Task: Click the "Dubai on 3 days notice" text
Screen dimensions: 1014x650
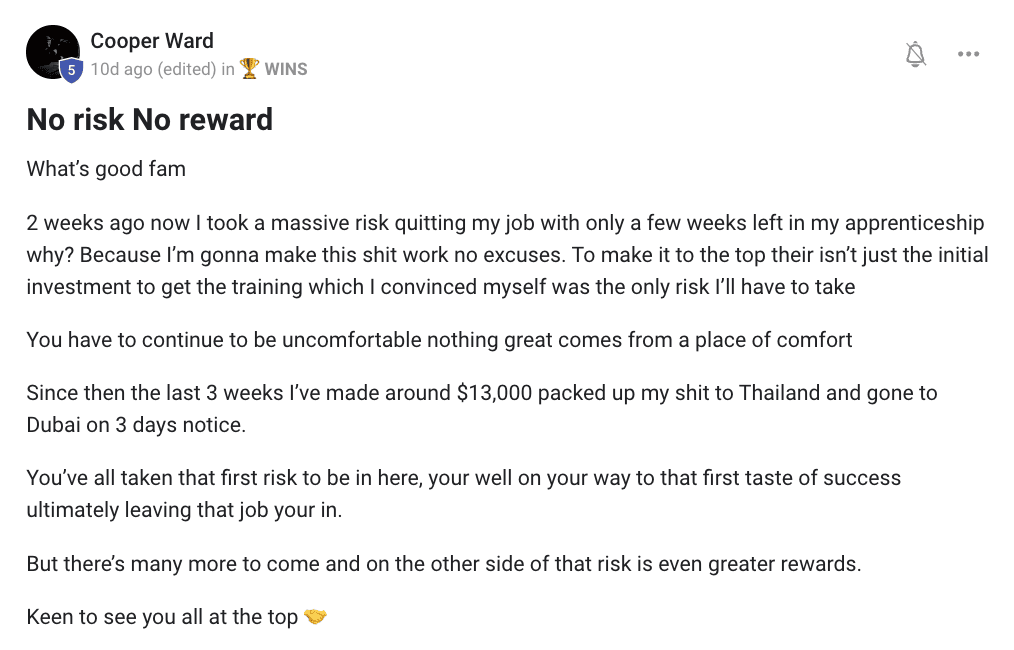Action: [136, 425]
